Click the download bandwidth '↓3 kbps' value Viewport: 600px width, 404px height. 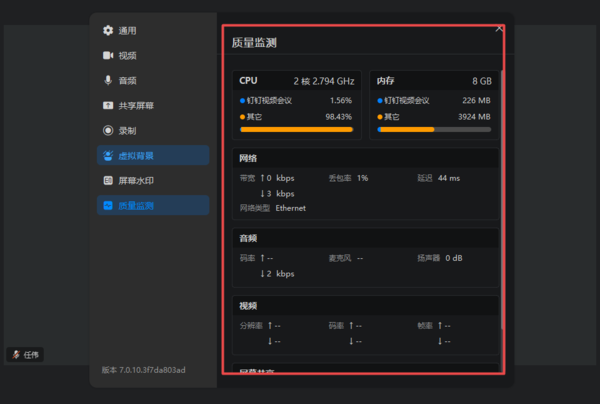[277, 194]
